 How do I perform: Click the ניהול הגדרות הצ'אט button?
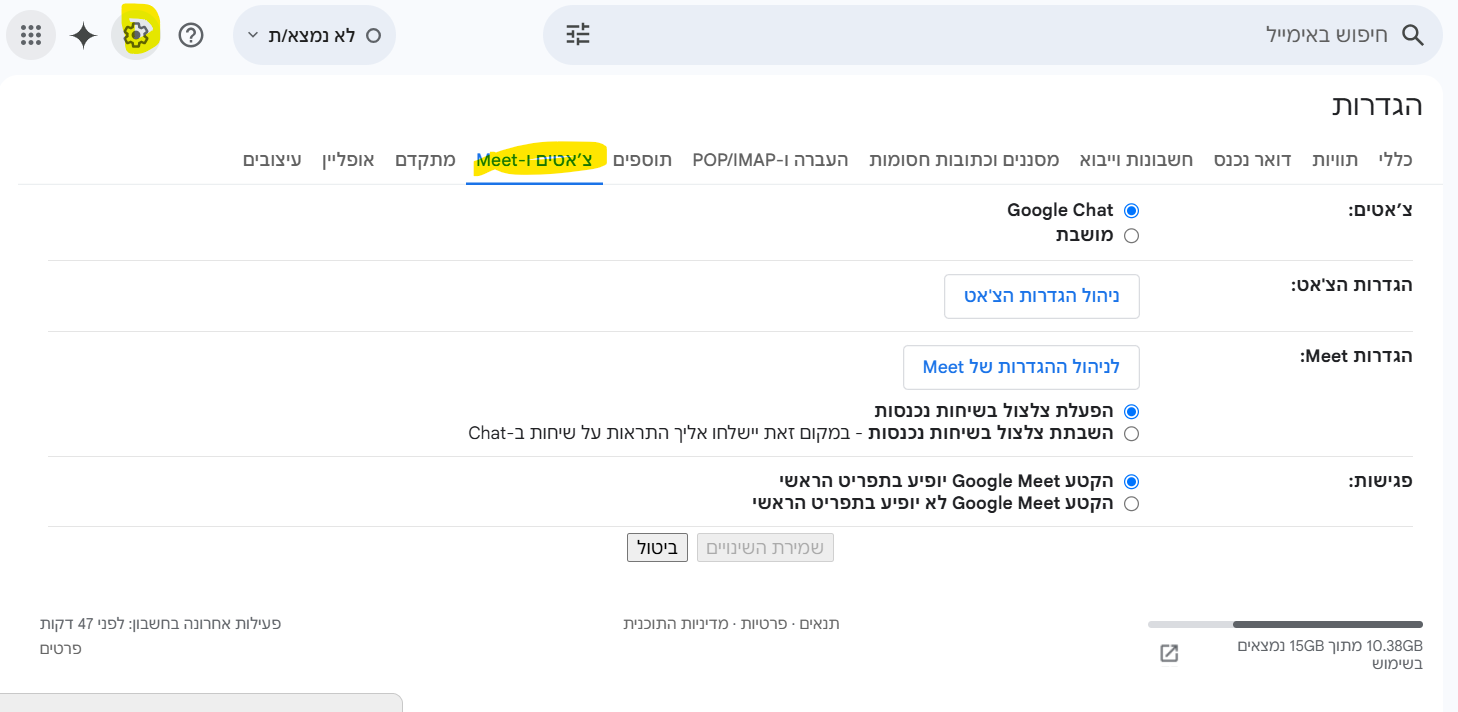click(1041, 297)
